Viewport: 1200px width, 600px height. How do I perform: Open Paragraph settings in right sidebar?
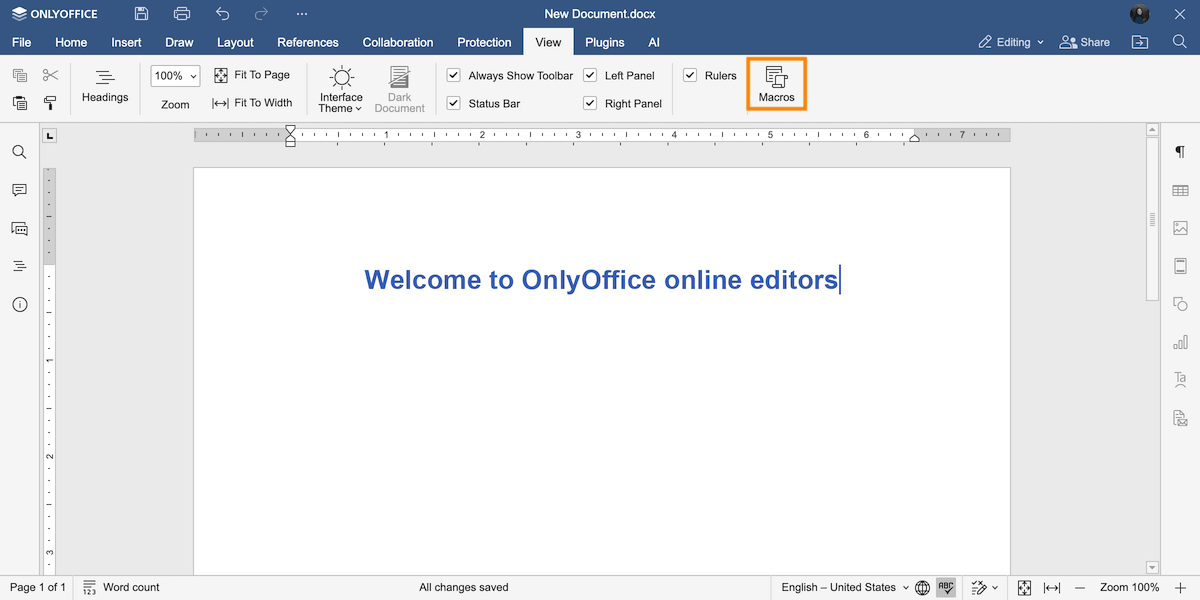[1180, 152]
